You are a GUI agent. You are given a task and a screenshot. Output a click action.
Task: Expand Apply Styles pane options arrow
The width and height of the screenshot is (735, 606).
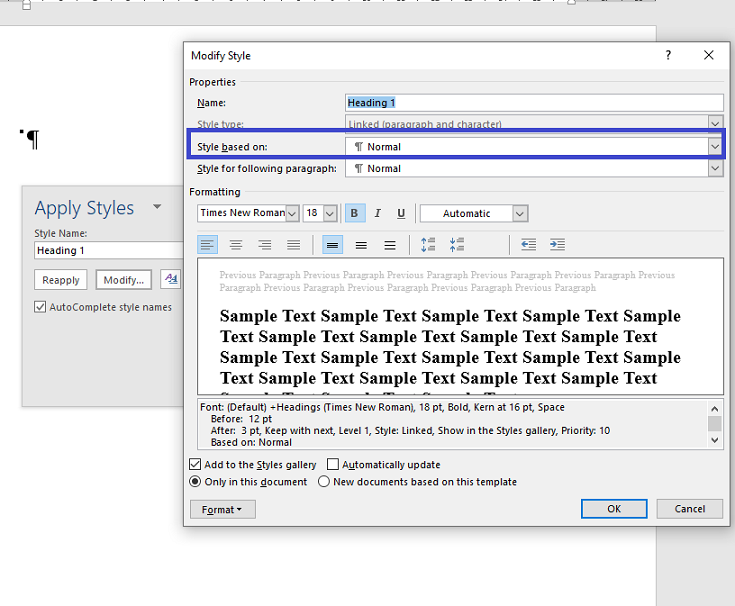click(x=157, y=206)
